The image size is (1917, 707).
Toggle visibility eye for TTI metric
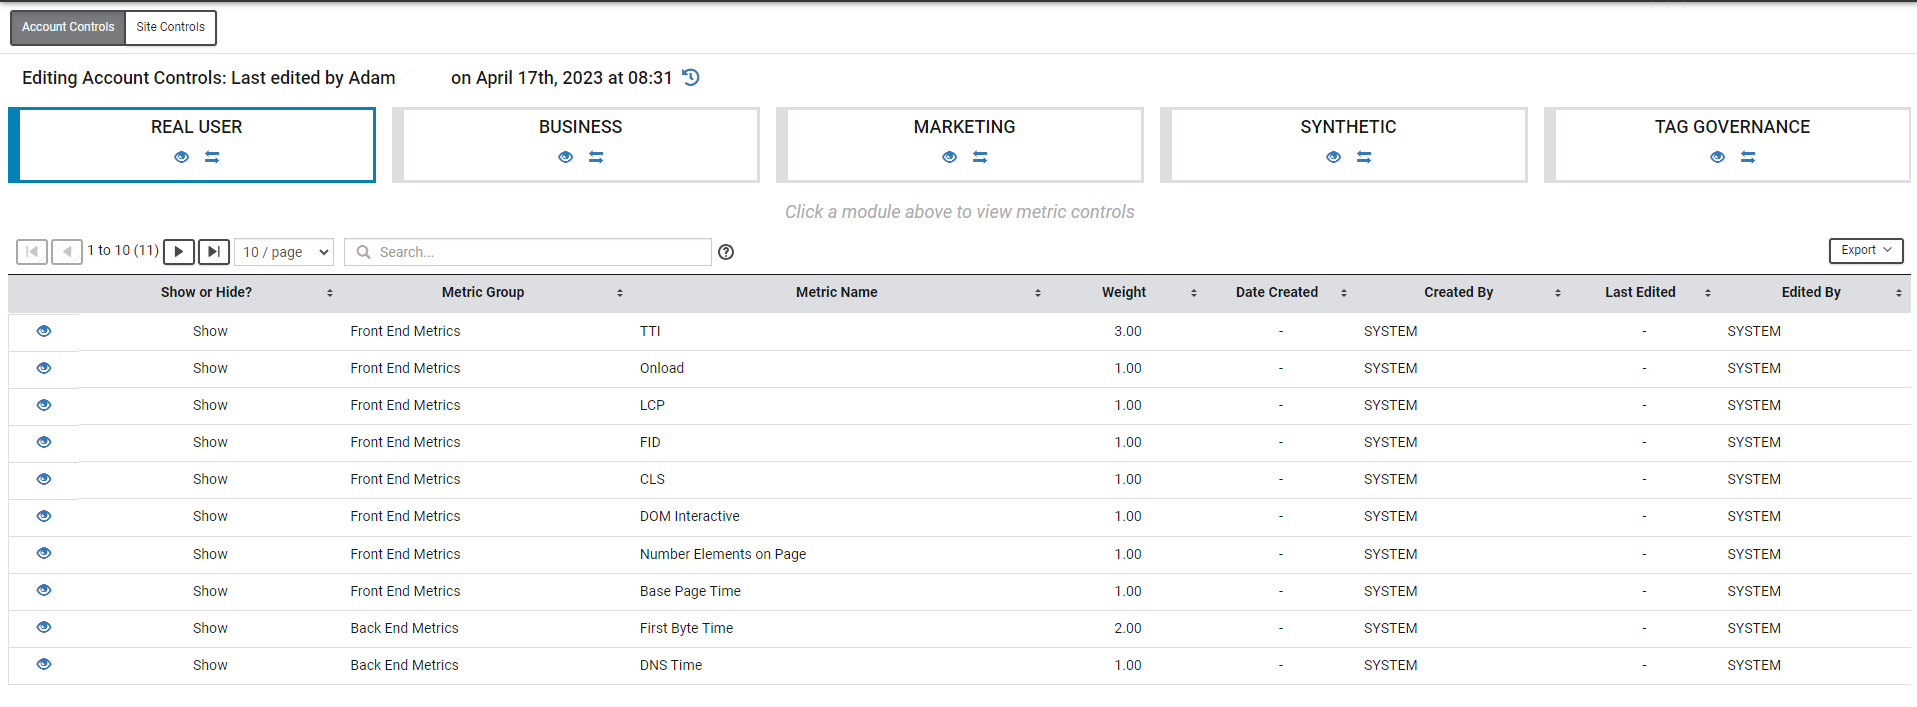[44, 331]
